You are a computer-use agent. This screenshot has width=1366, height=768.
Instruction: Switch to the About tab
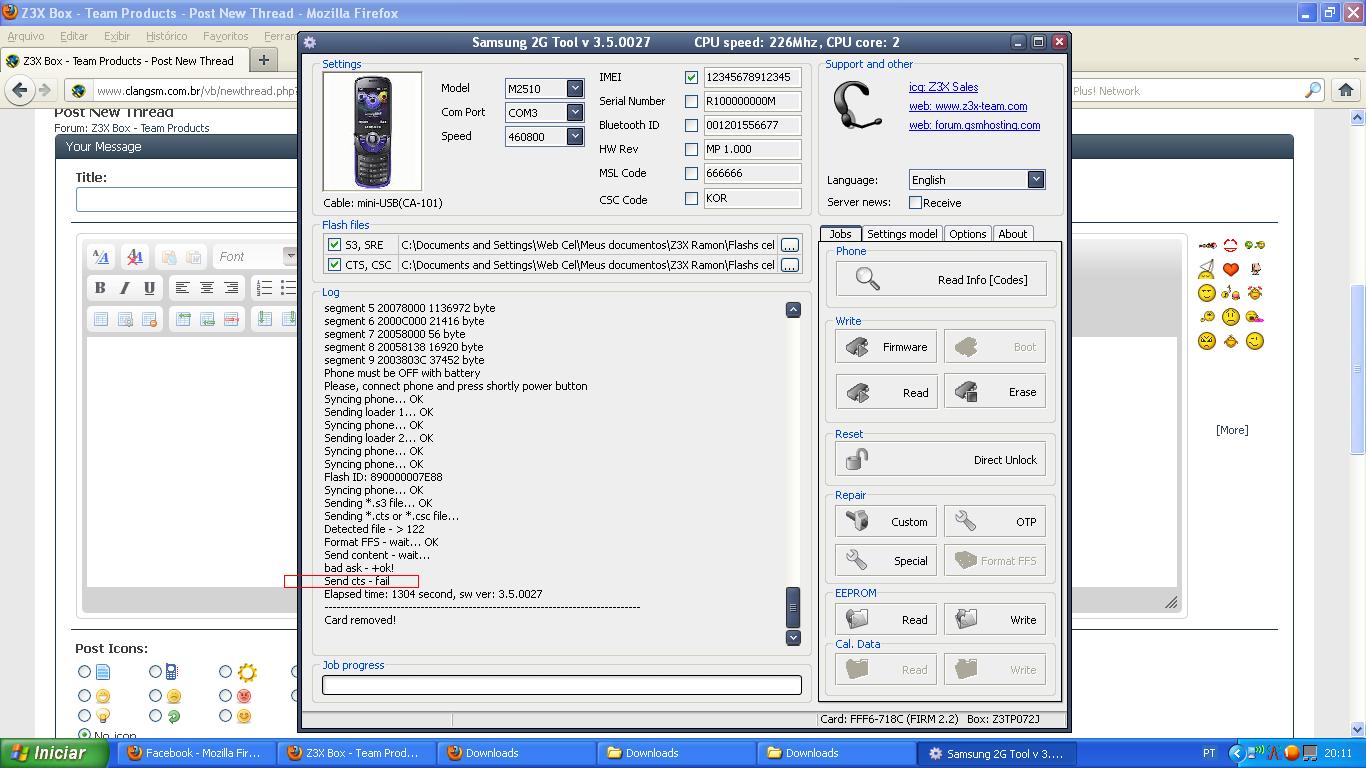[1013, 234]
